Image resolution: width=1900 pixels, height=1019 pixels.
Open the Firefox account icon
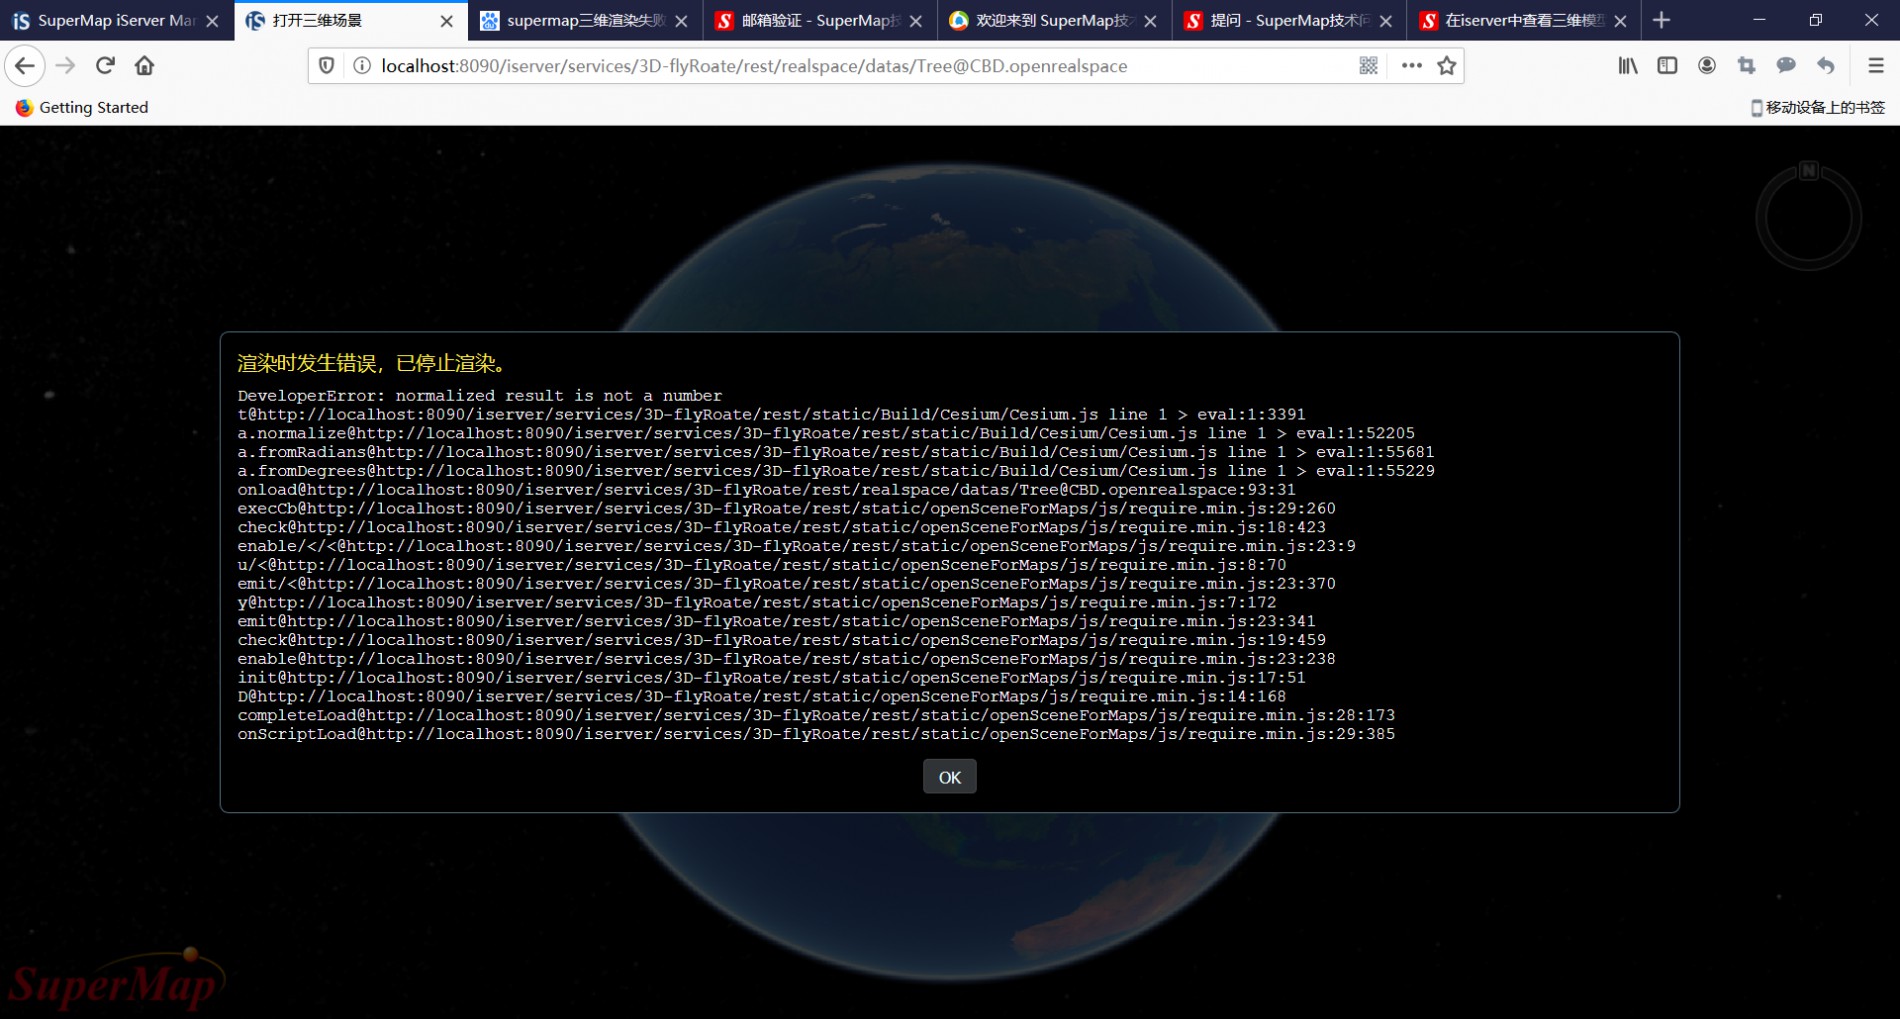[1707, 66]
